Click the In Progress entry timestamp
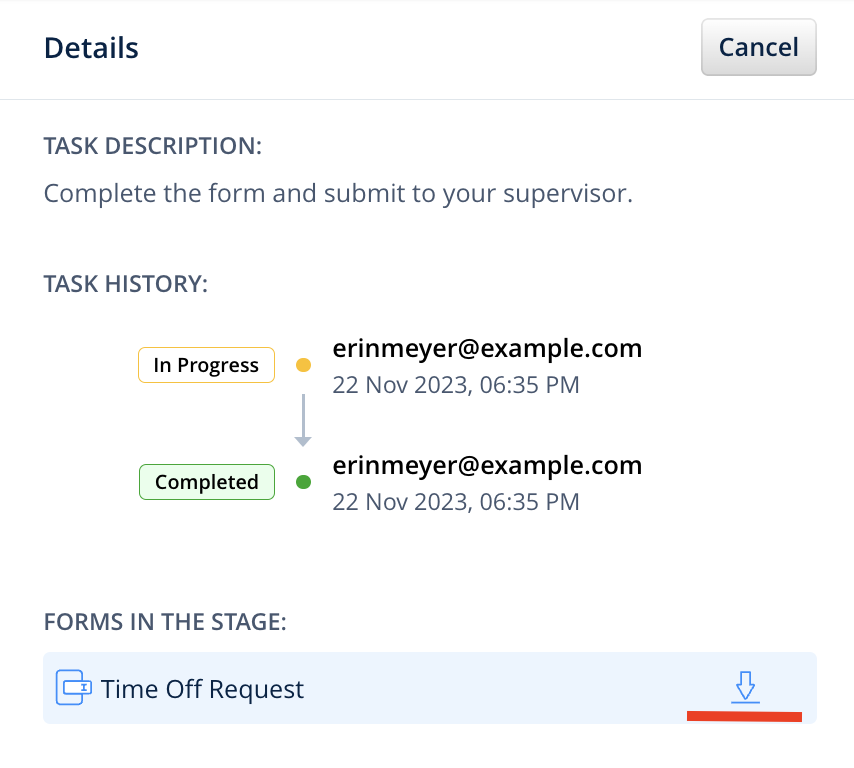This screenshot has height=768, width=854. [456, 385]
